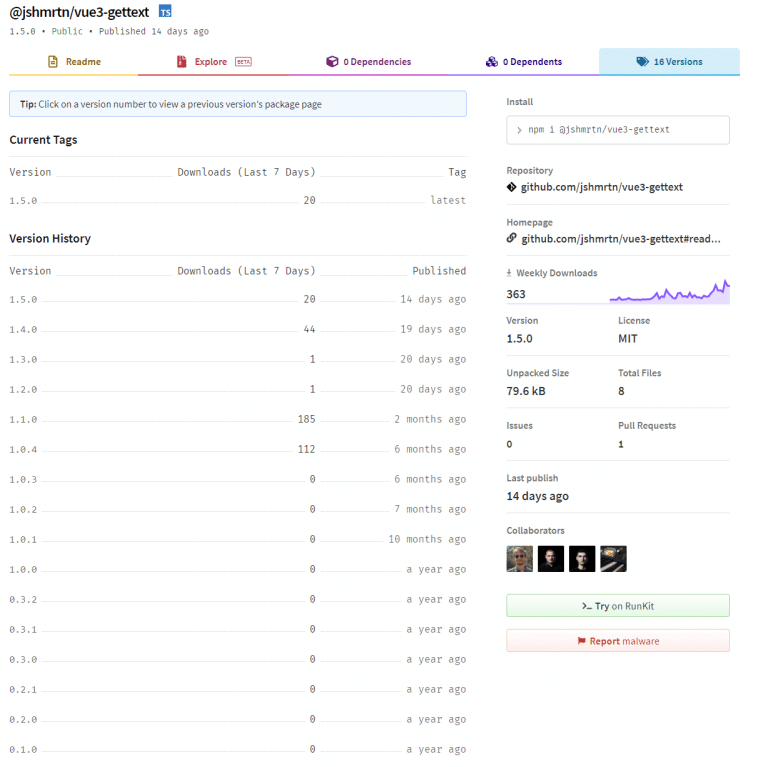The height and width of the screenshot is (767, 768).
Task: Click the Pull Requests count 1
Action: tap(621, 444)
